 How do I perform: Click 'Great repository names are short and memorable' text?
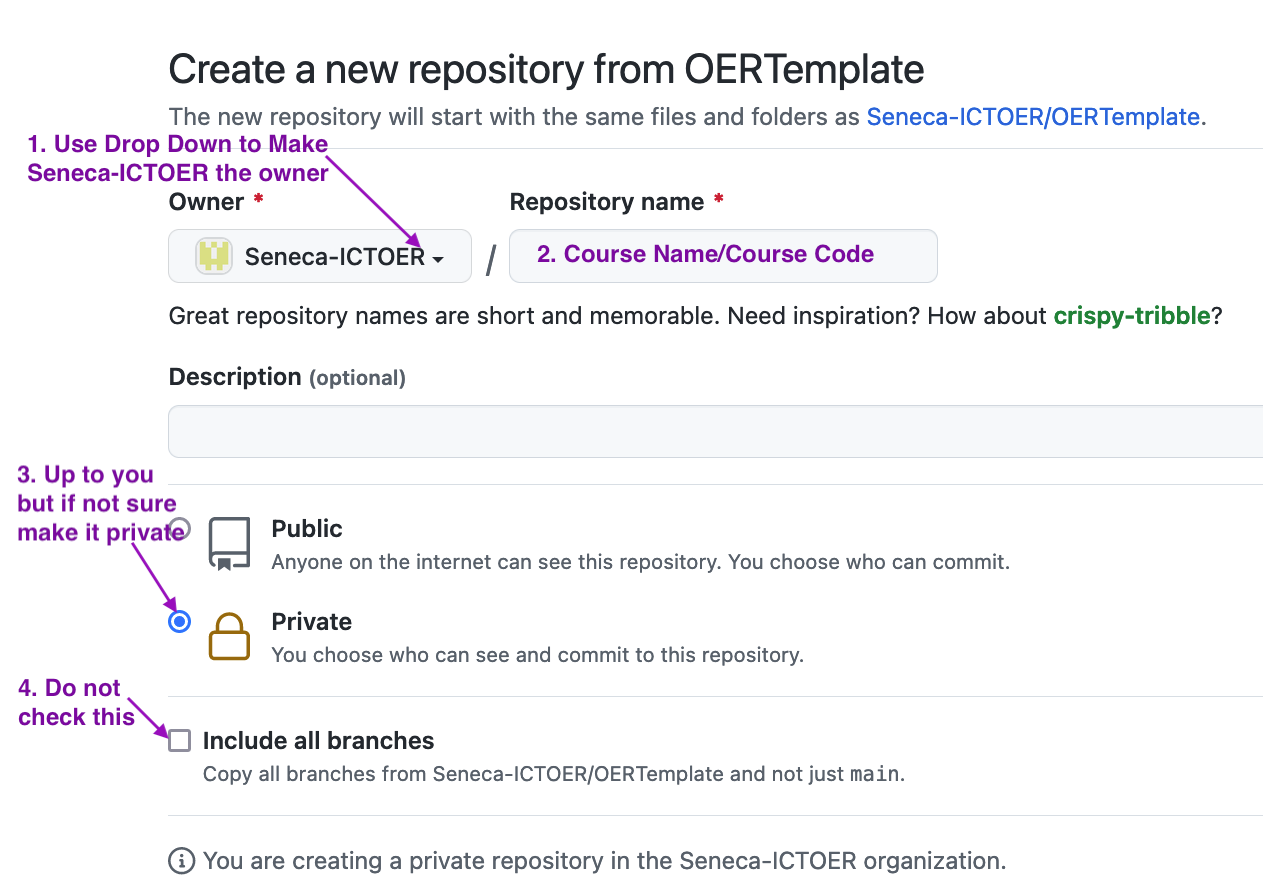coord(444,317)
